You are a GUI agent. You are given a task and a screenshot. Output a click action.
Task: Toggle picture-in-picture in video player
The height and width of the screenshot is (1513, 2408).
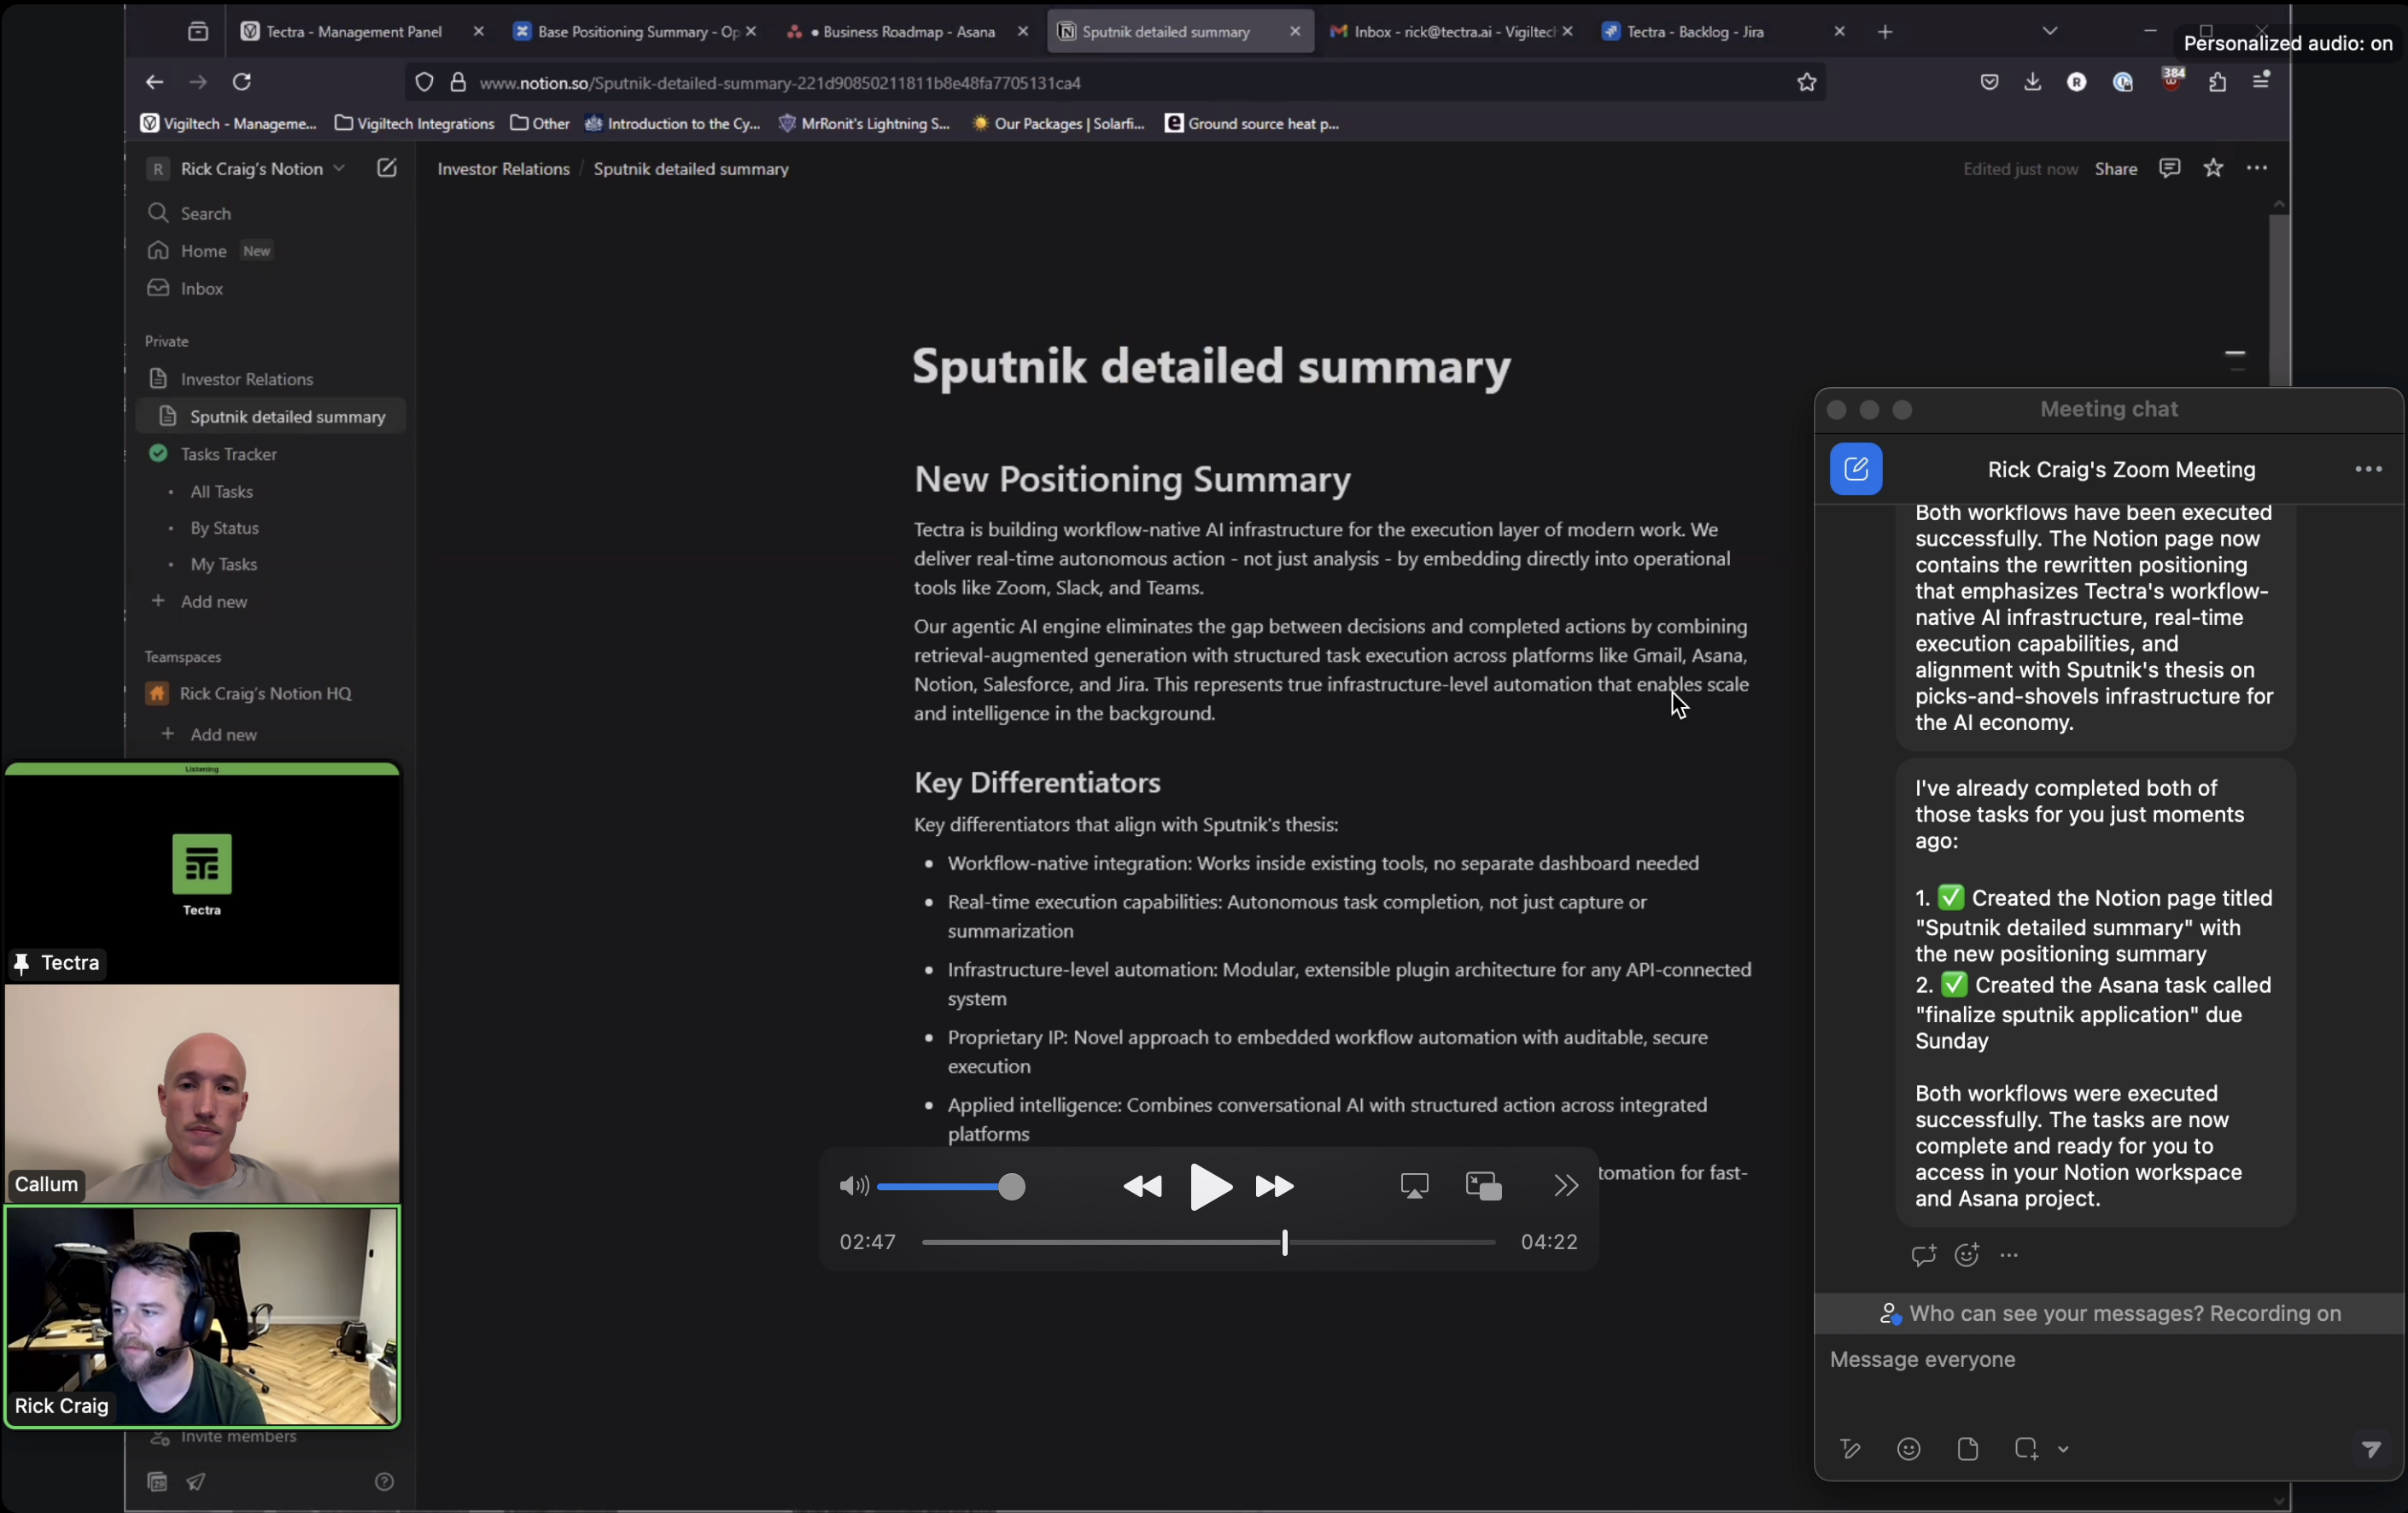[x=1483, y=1186]
